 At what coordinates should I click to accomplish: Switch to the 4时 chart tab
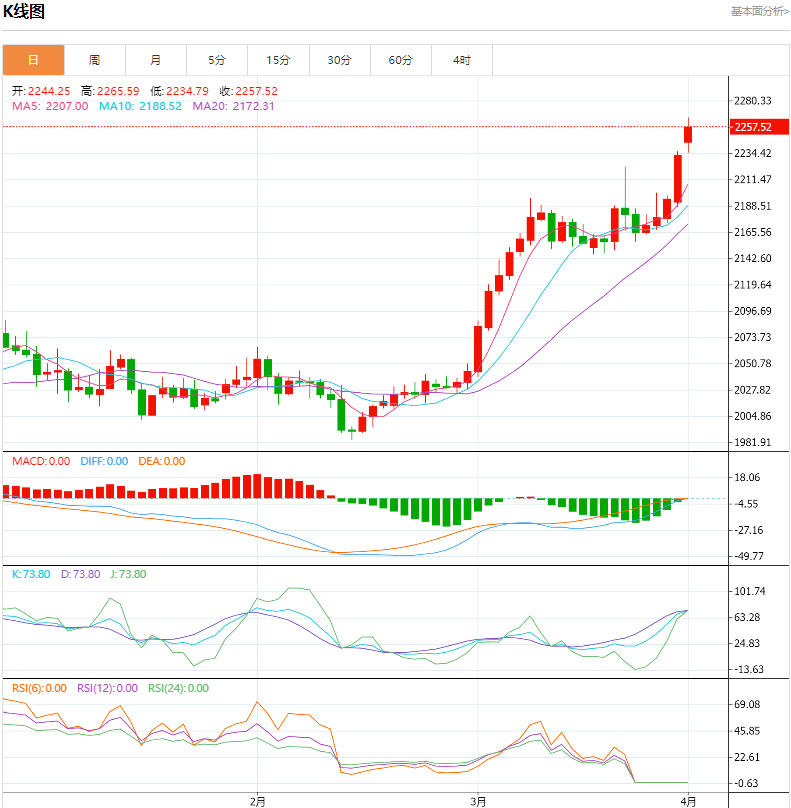pos(462,60)
